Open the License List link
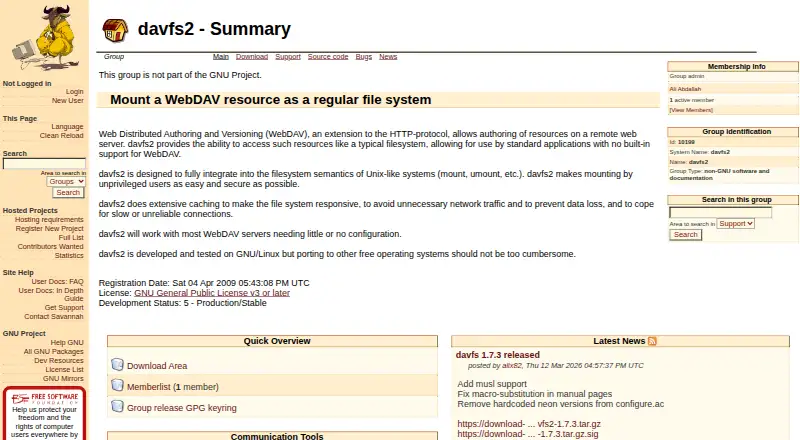 pos(64,370)
